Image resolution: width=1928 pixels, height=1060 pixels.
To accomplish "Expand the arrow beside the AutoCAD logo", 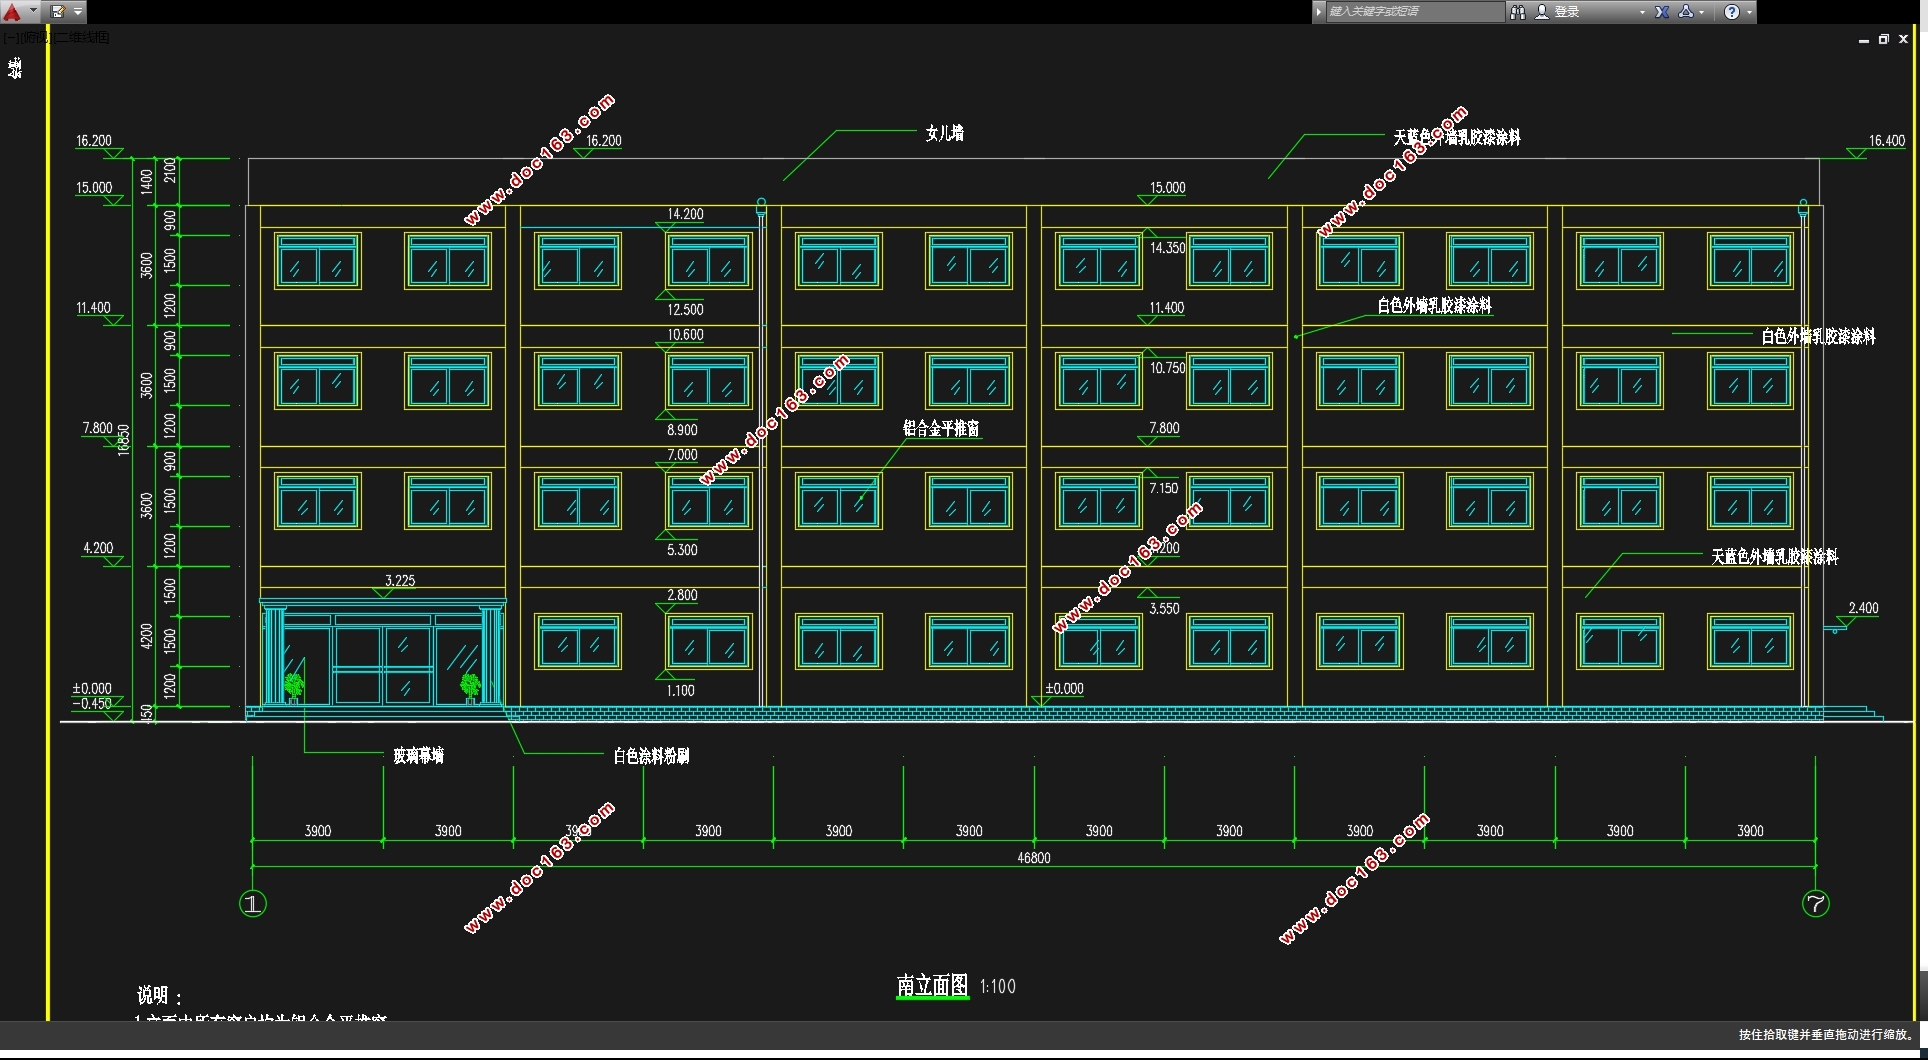I will click(x=33, y=12).
